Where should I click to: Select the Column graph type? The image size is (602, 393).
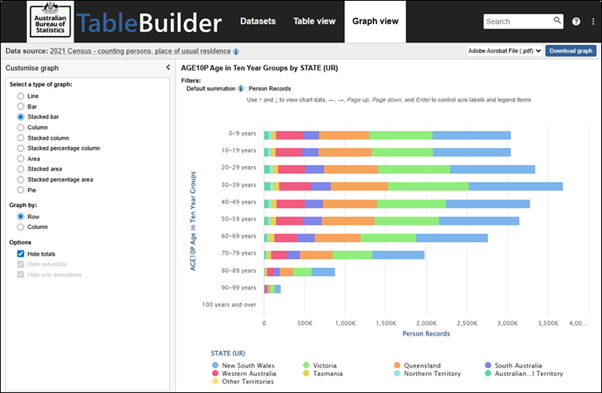(21, 127)
